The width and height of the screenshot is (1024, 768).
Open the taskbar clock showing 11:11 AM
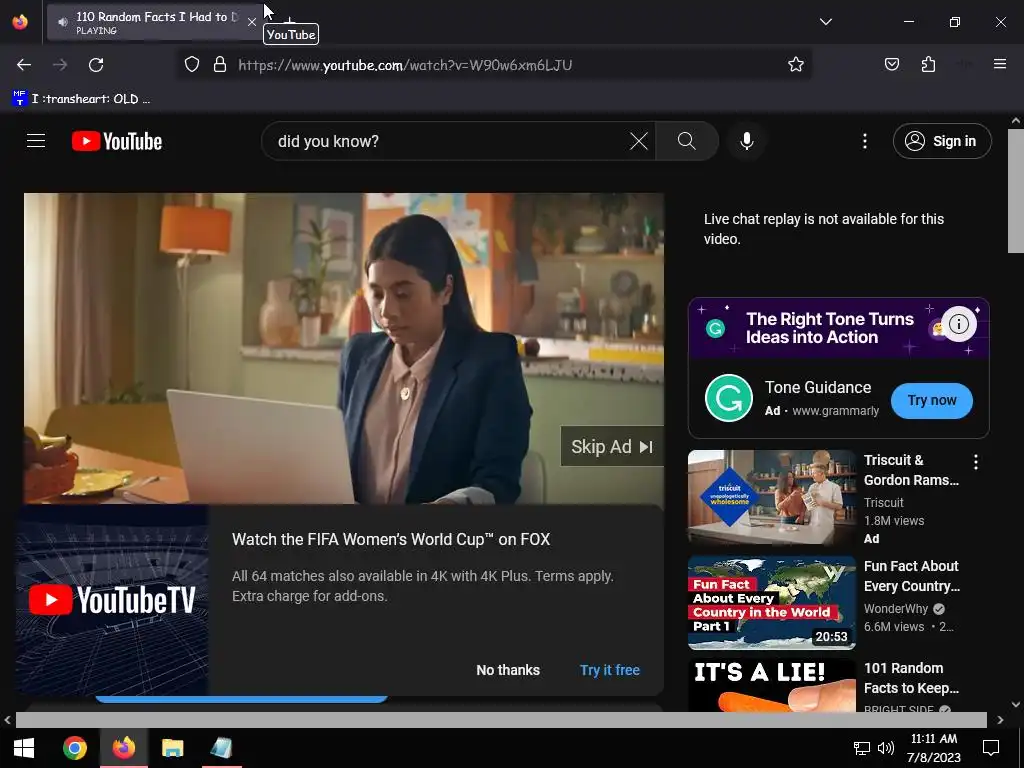934,748
